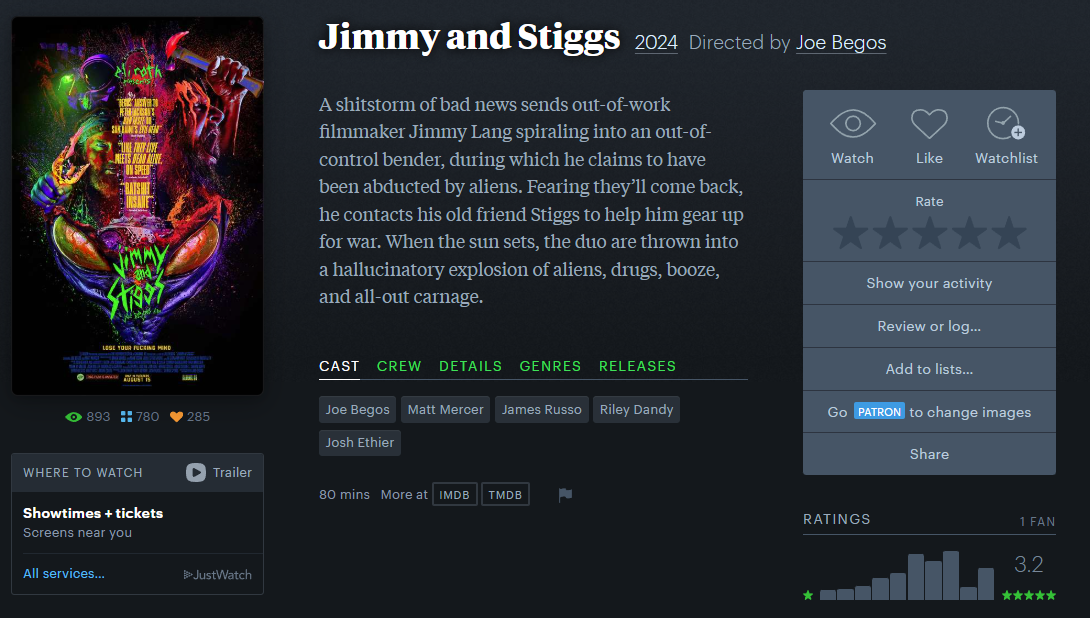Switch to the CREW tab

tap(399, 366)
